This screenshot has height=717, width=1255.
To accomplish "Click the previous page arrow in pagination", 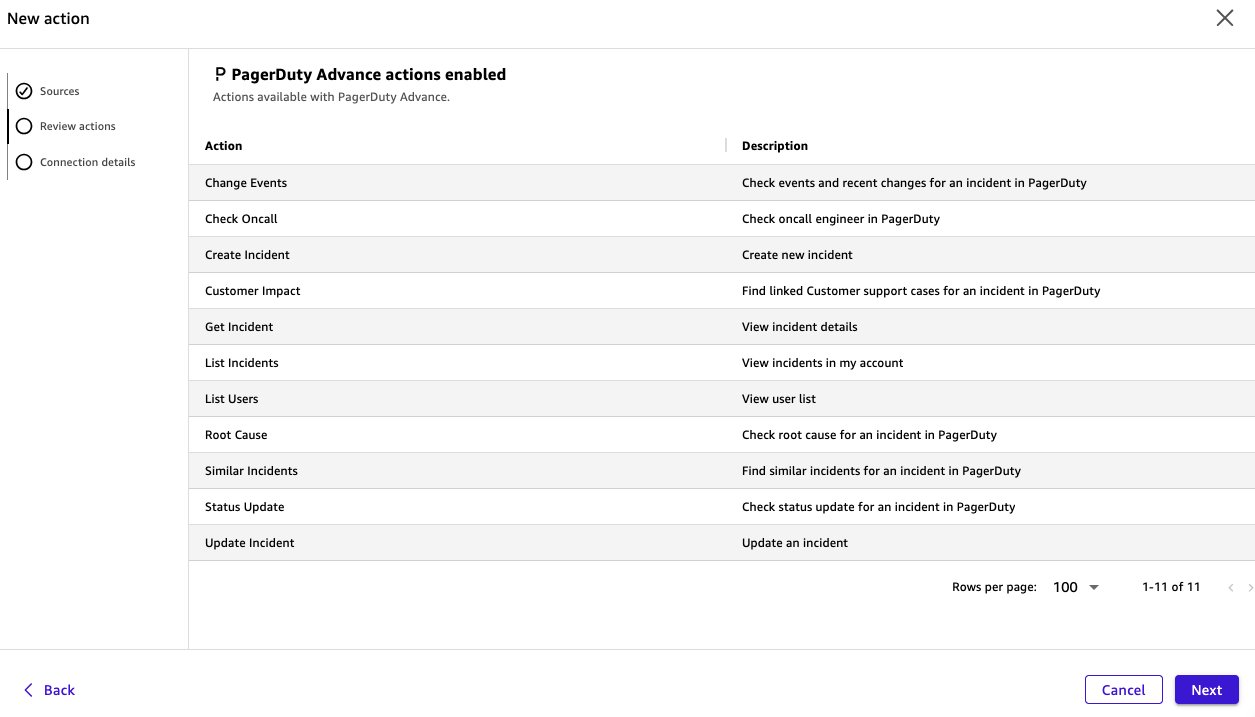I will click(1231, 587).
